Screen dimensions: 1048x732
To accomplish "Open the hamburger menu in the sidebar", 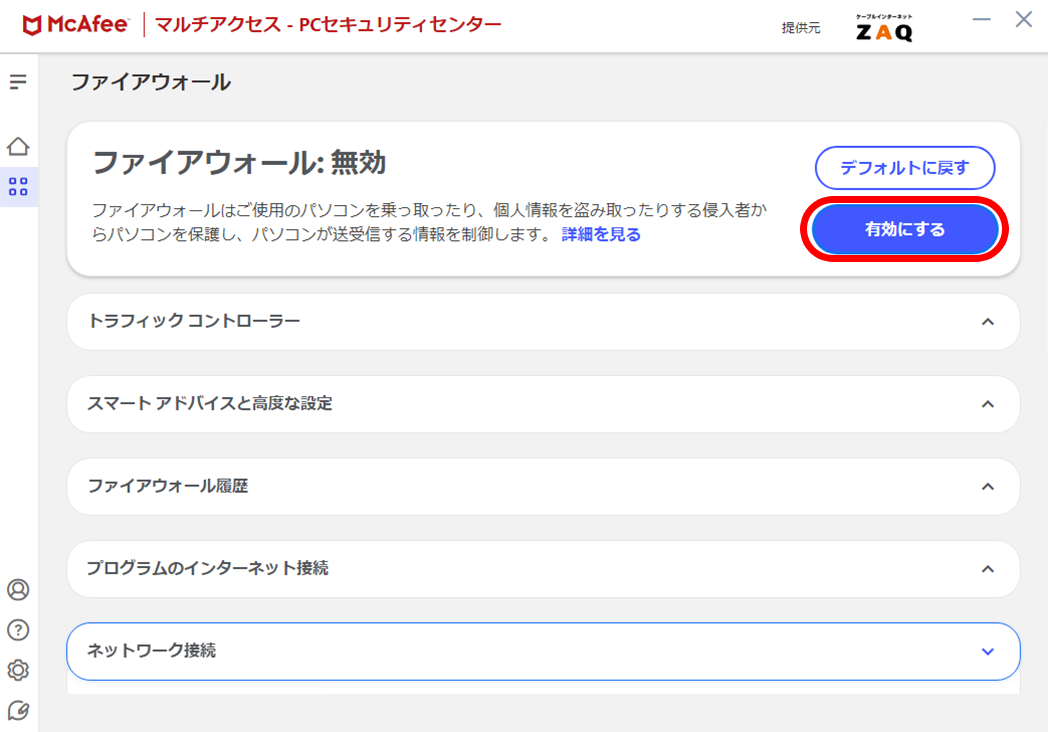I will (x=18, y=82).
